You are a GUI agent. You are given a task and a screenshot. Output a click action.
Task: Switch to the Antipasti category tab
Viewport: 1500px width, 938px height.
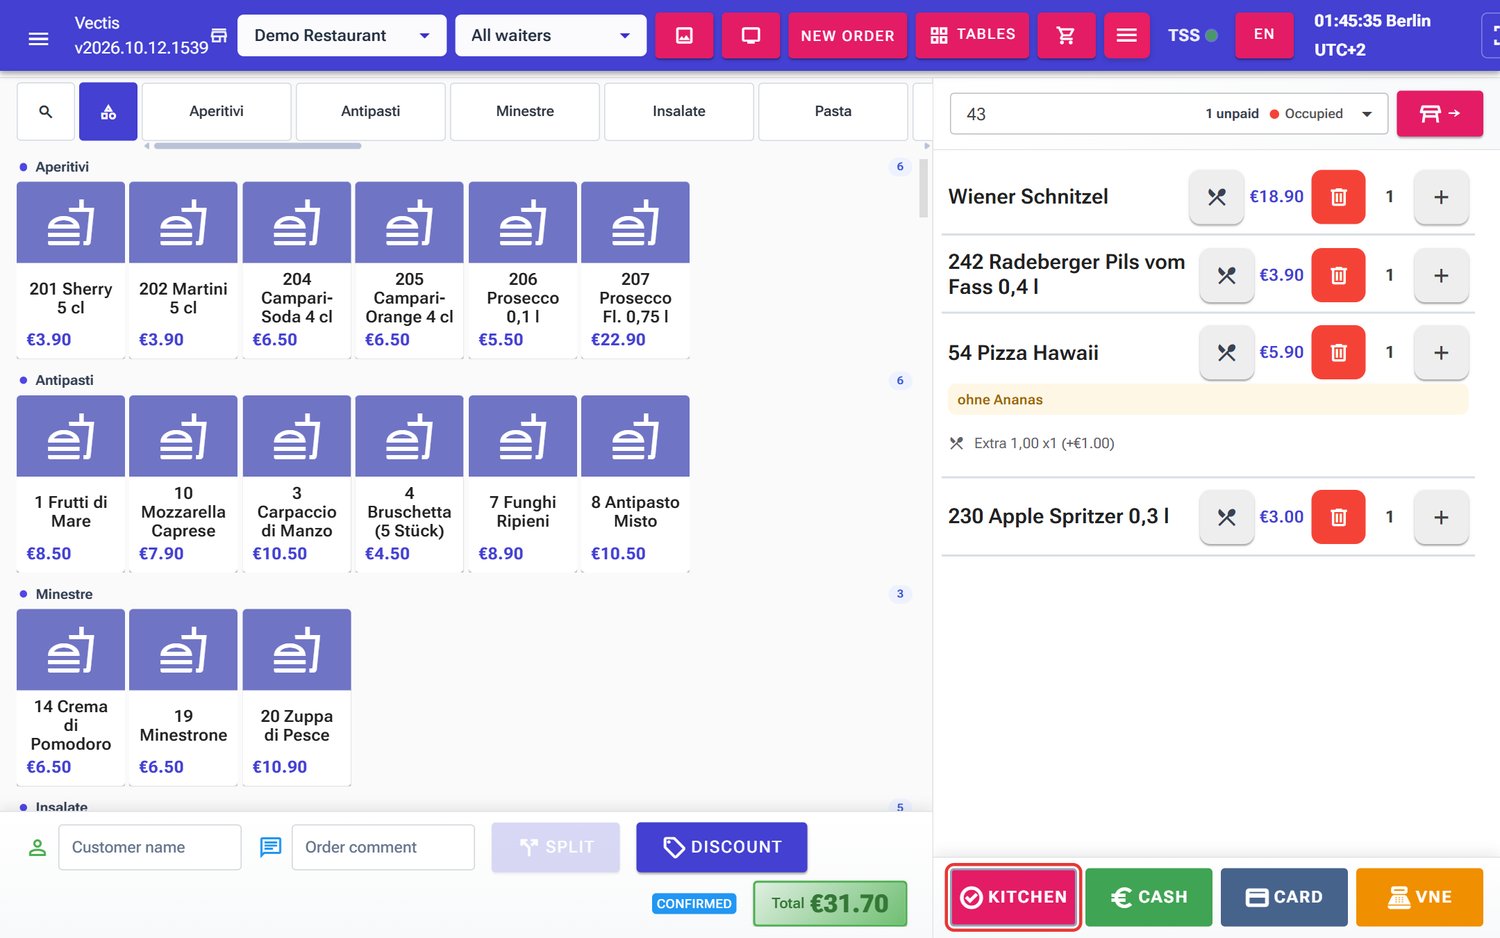370,111
